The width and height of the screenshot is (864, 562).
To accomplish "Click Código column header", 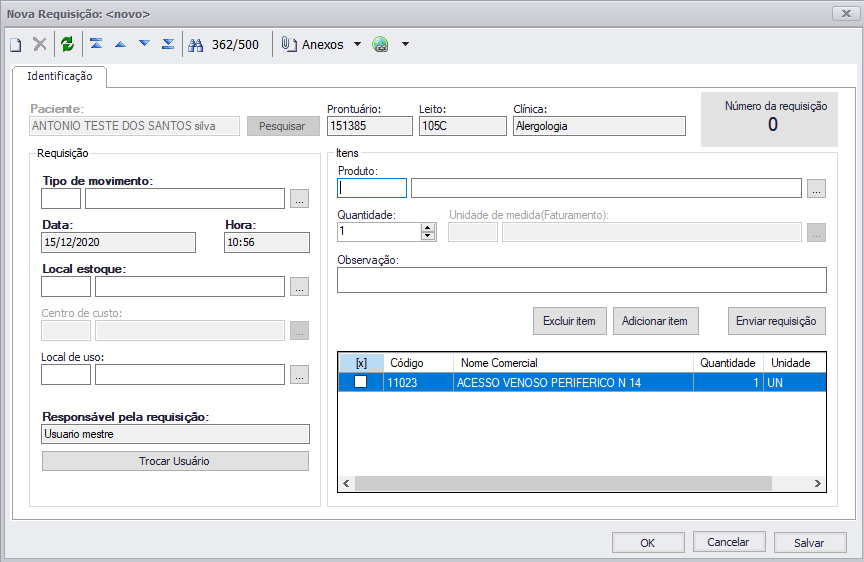I will tap(418, 363).
